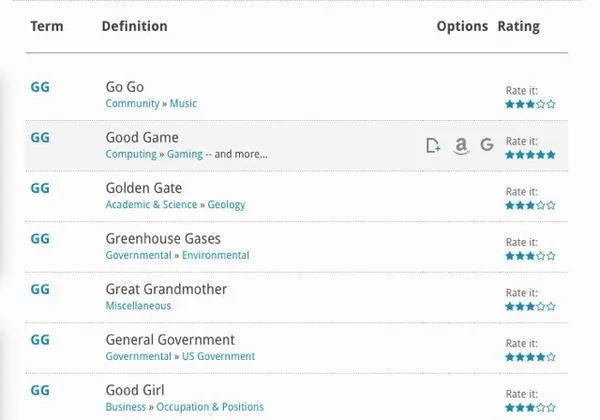Open the Gaming category link
The image size is (600, 420).
click(x=185, y=155)
